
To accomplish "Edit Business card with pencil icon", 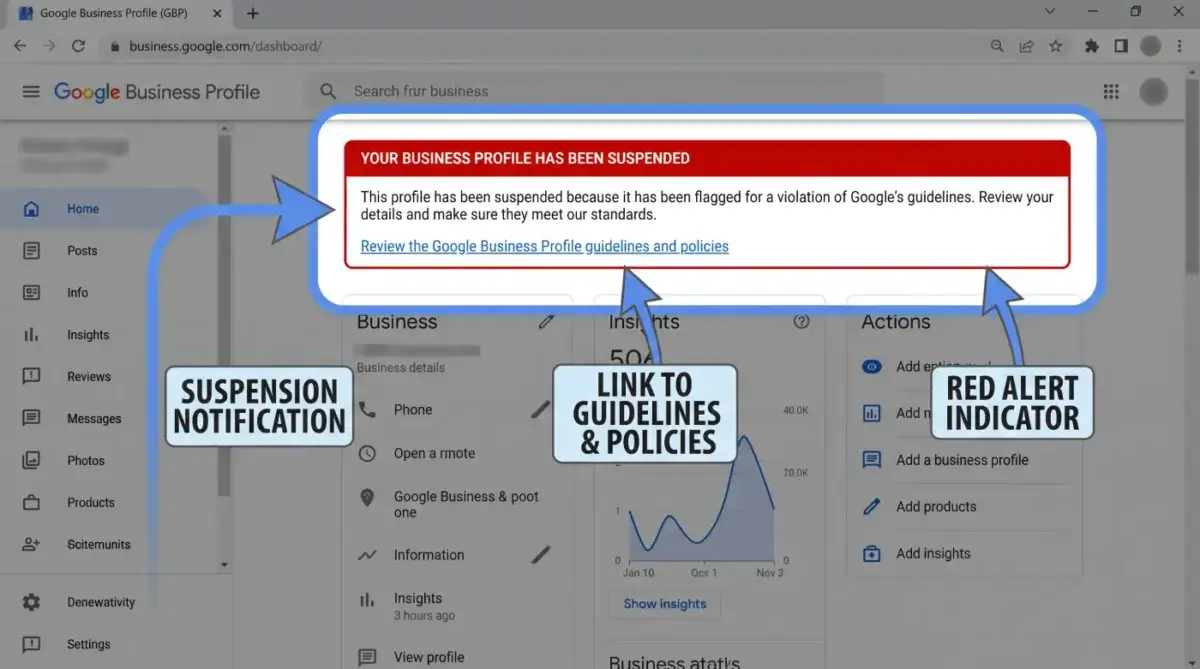I will (x=546, y=322).
